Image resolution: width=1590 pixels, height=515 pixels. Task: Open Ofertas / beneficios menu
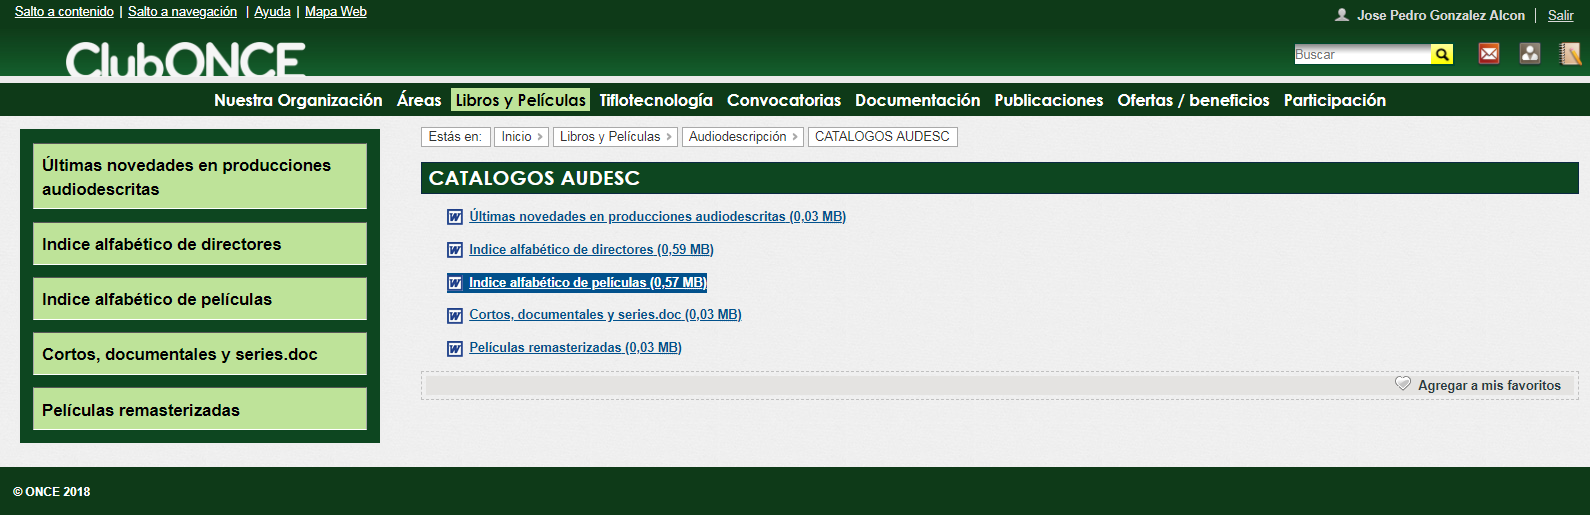click(1193, 100)
